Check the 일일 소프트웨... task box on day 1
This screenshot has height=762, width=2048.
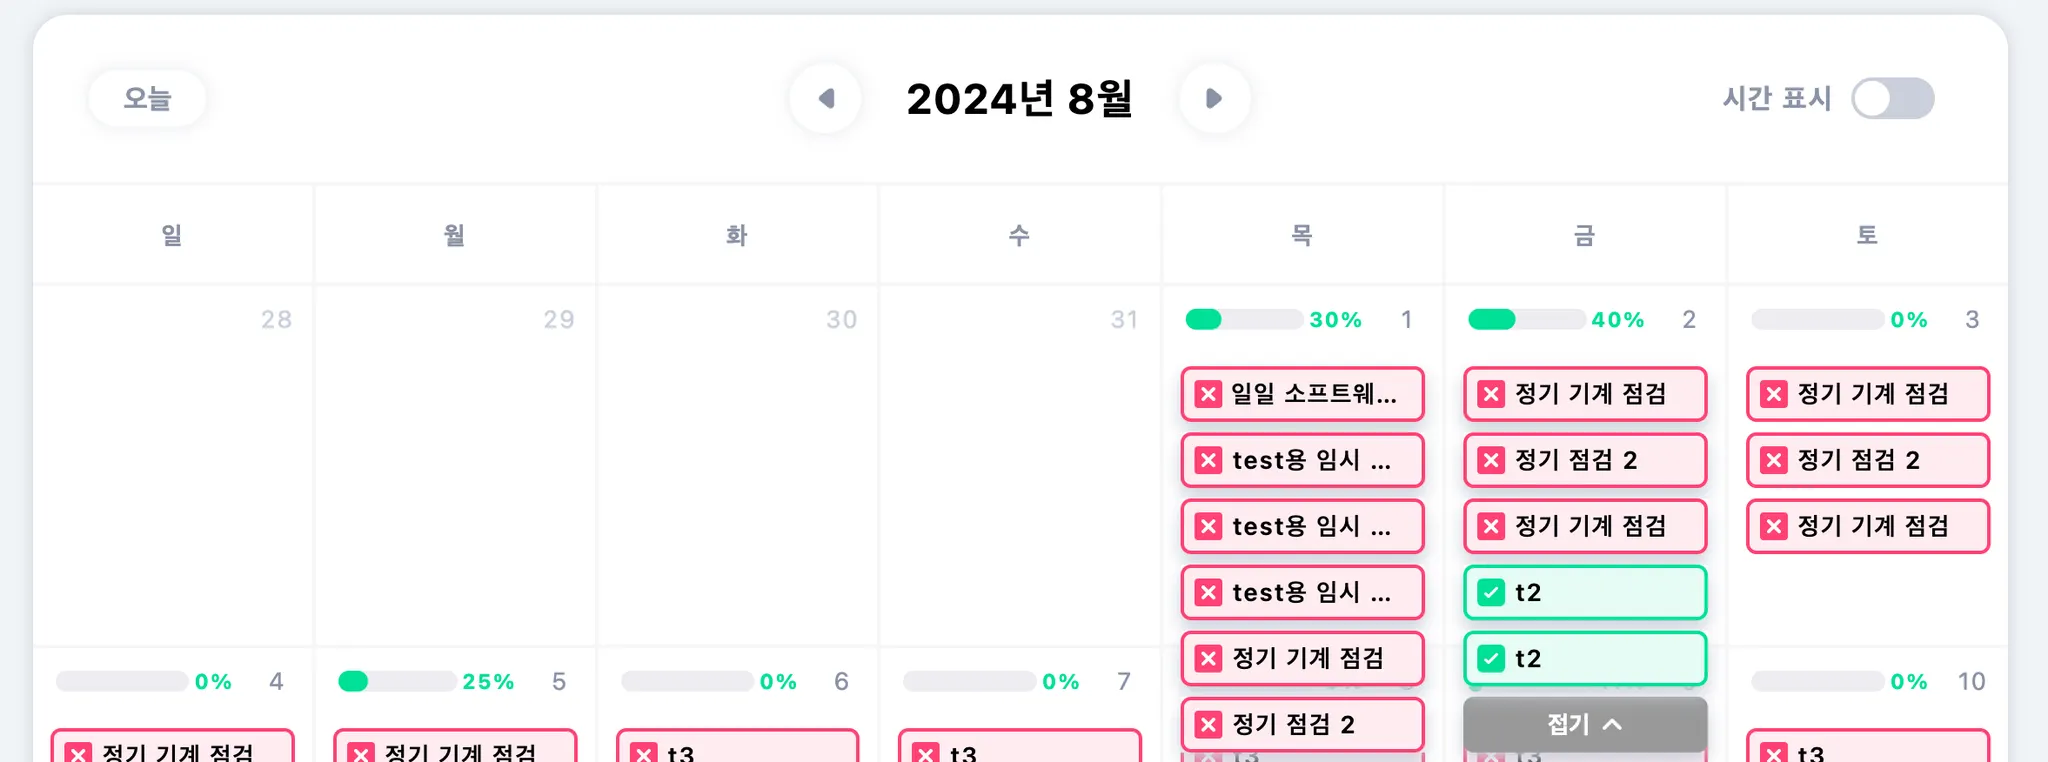click(x=1208, y=394)
